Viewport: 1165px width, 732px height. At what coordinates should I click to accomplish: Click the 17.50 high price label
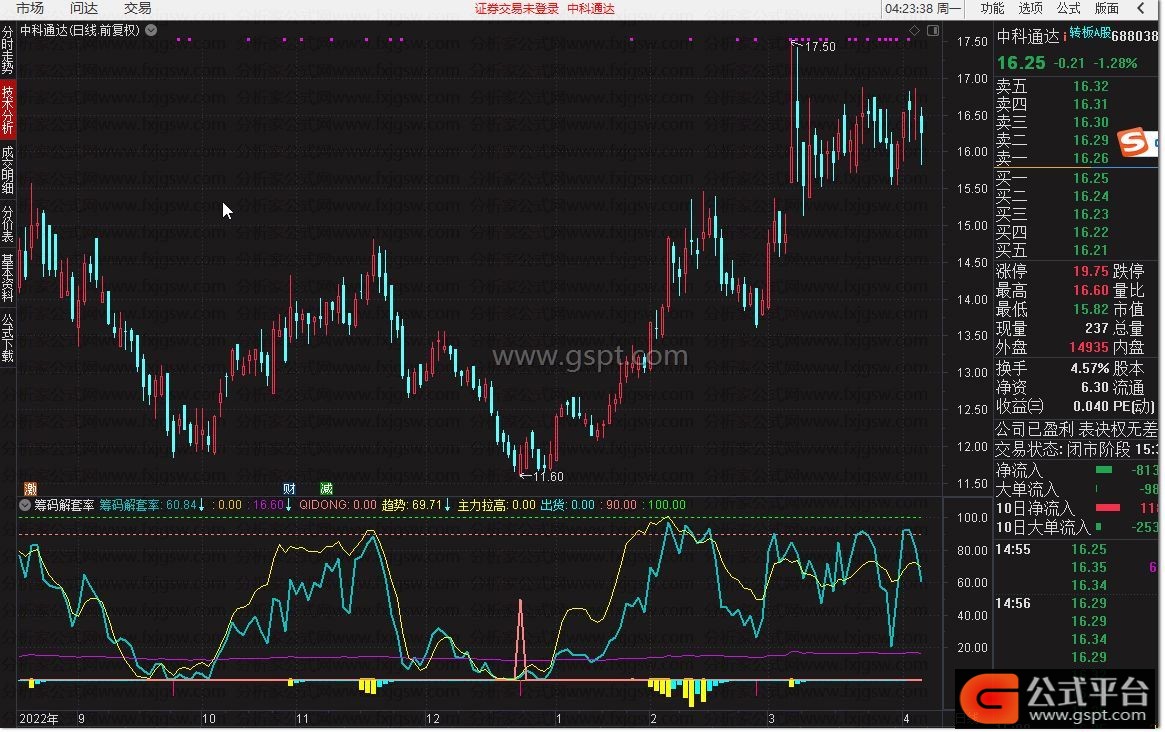[x=820, y=47]
